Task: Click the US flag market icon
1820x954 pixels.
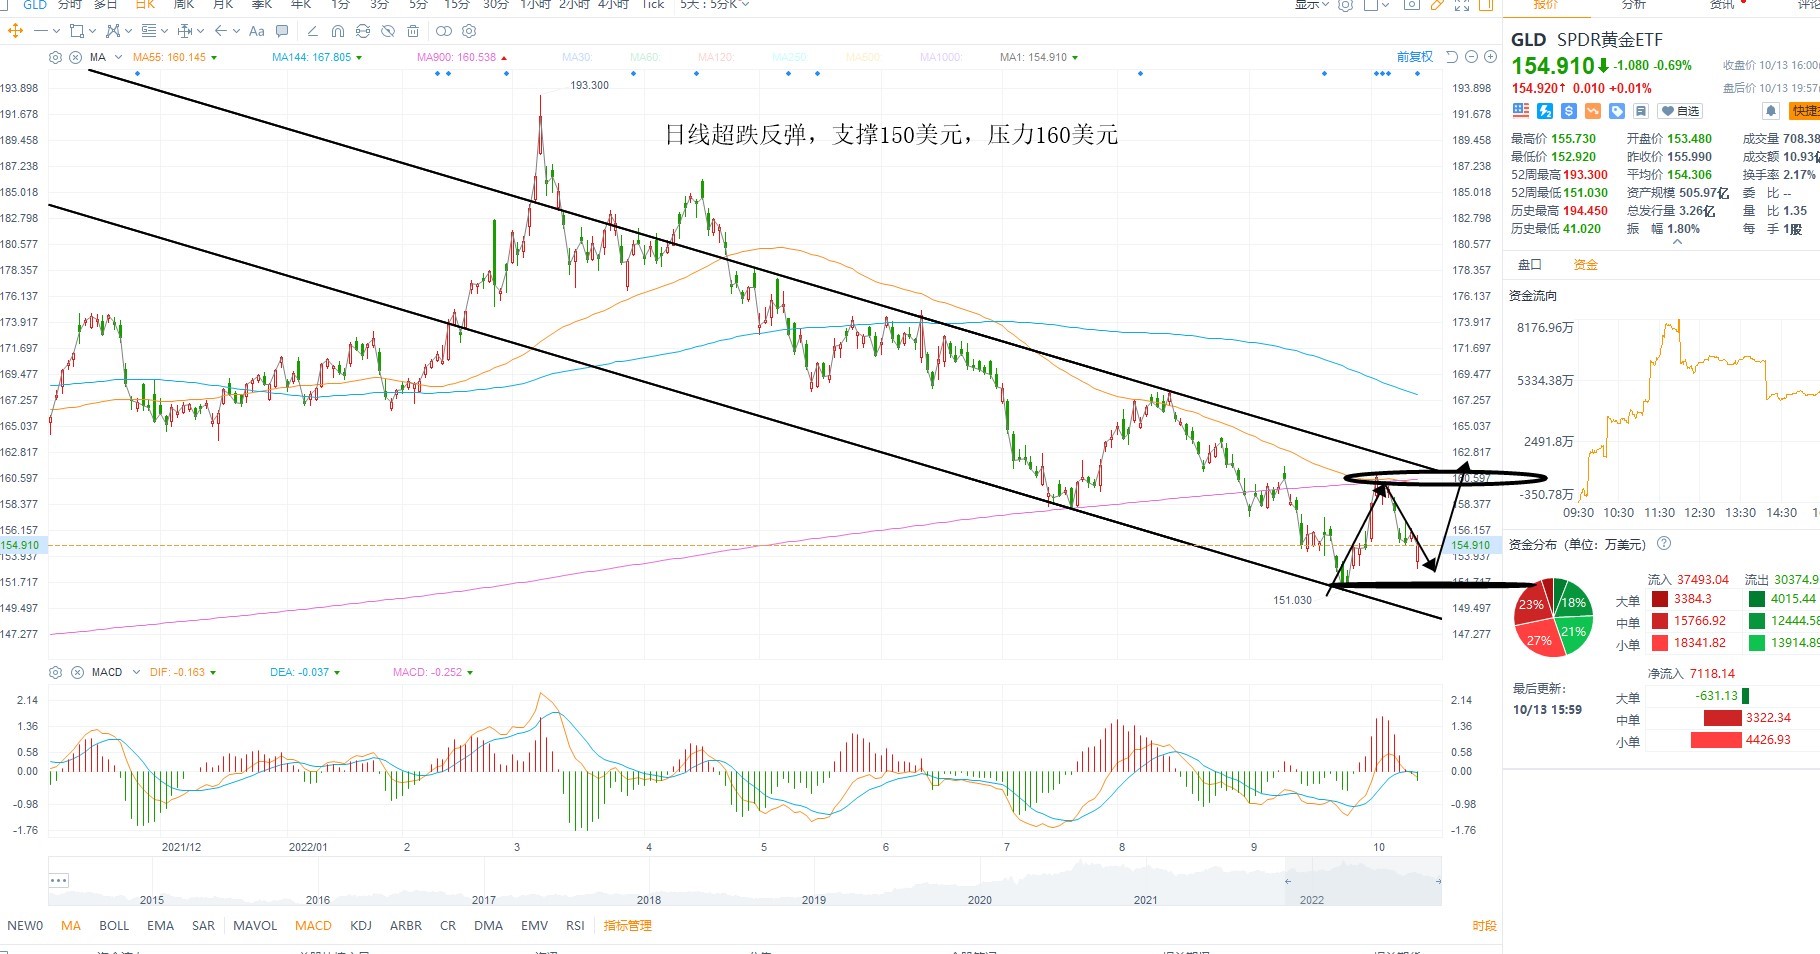Action: (1521, 110)
